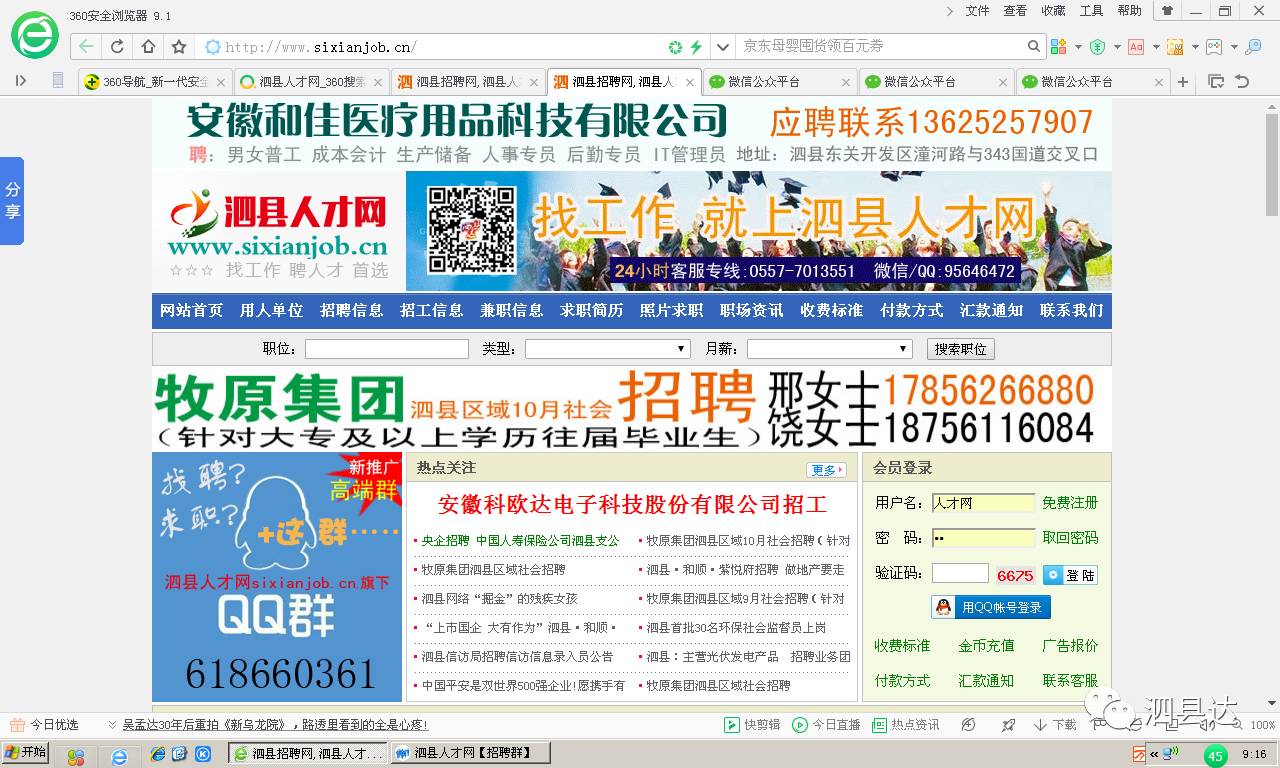1280x768 pixels.
Task: Click the green 45 tray badge icon
Action: (x=1216, y=756)
